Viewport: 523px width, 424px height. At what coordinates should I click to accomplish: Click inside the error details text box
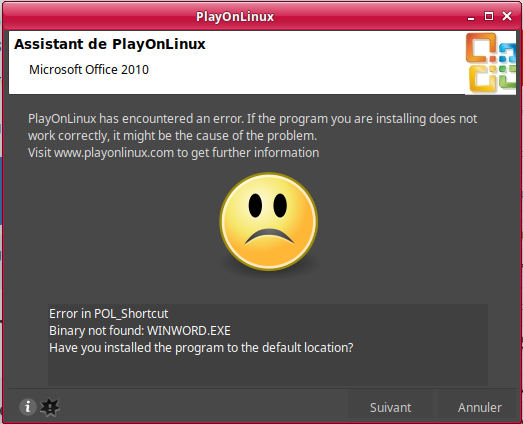(x=268, y=345)
